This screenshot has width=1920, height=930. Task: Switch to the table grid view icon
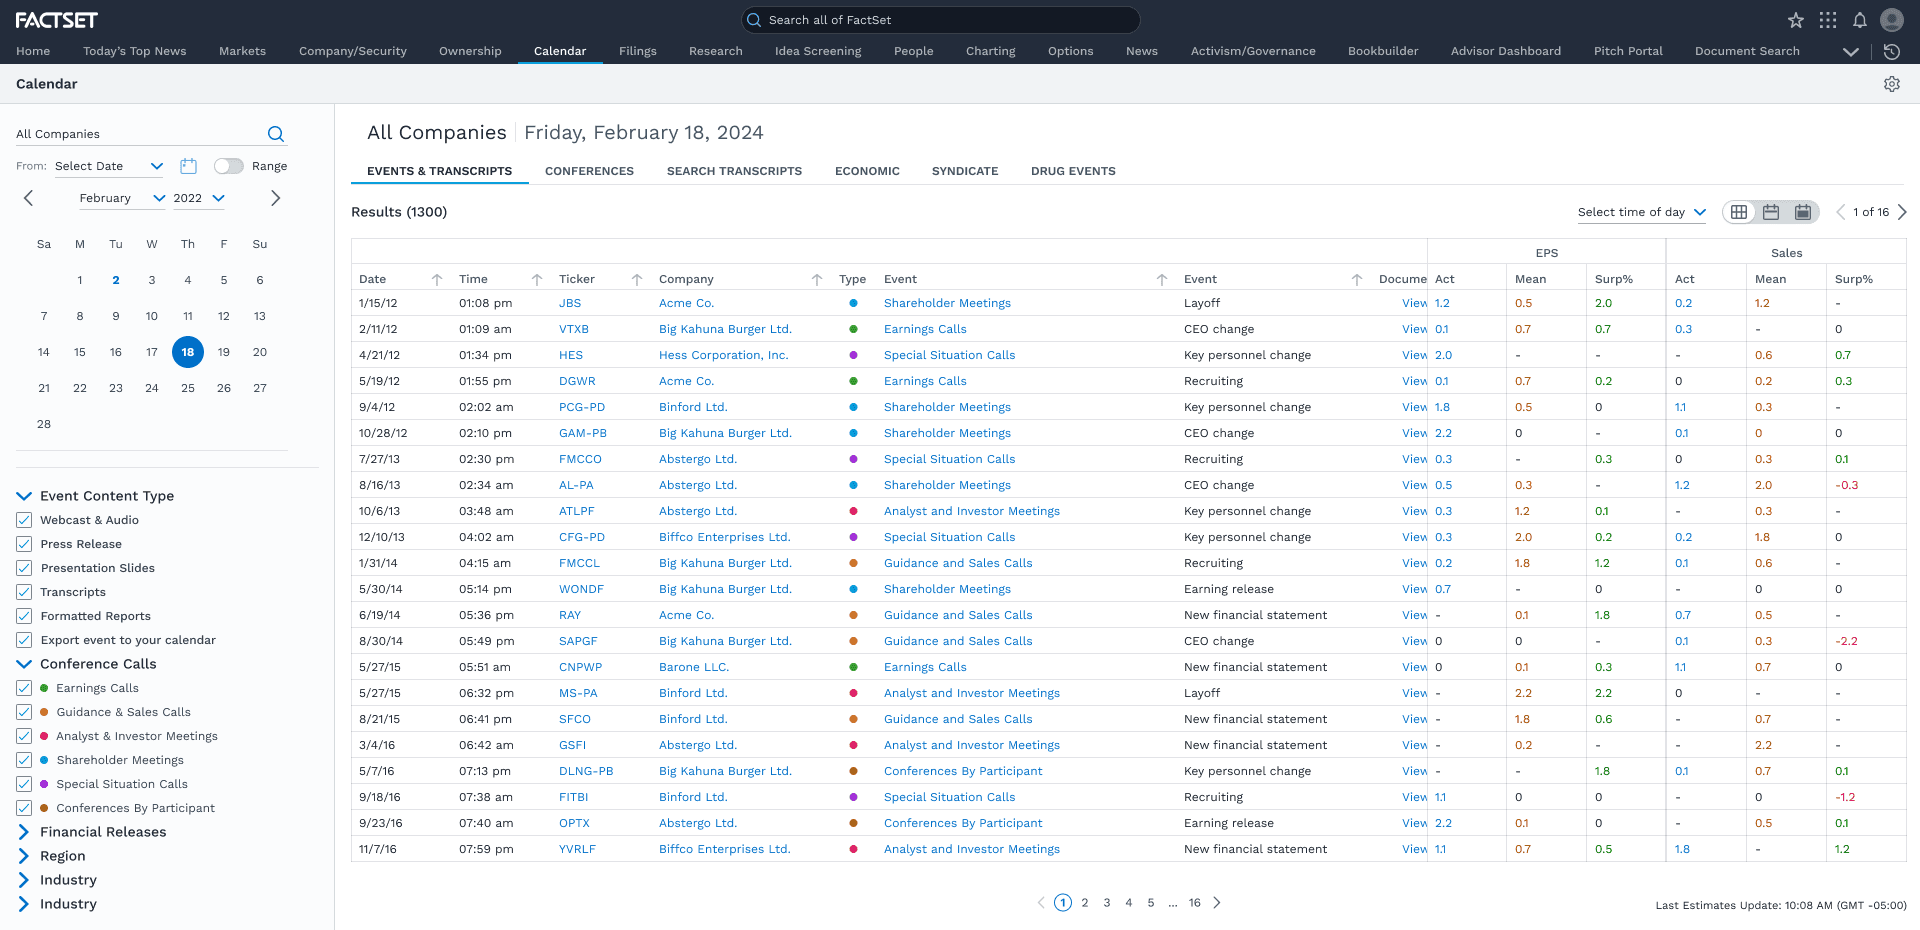pos(1739,212)
